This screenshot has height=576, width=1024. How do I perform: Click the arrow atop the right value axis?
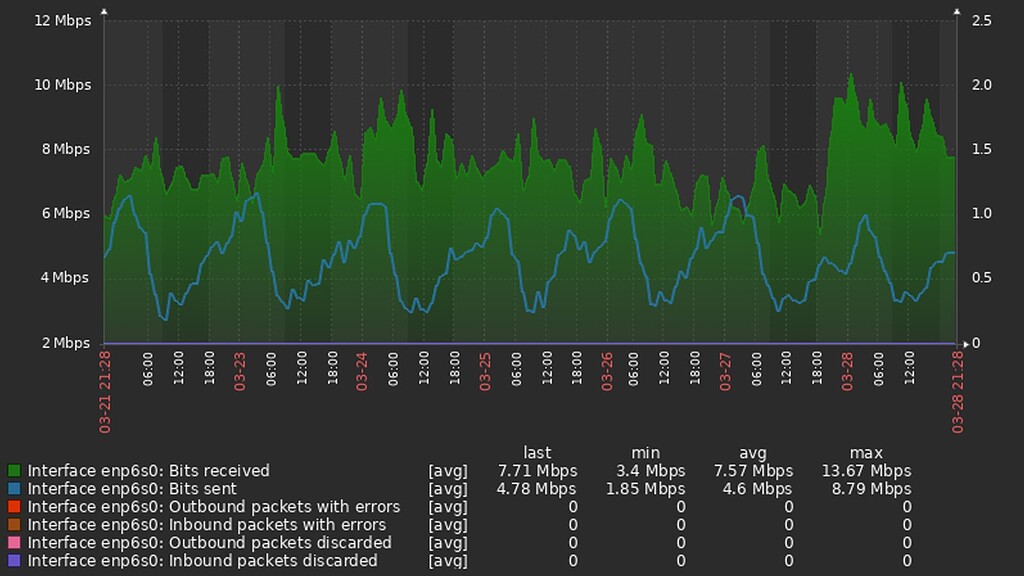pyautogui.click(x=957, y=10)
